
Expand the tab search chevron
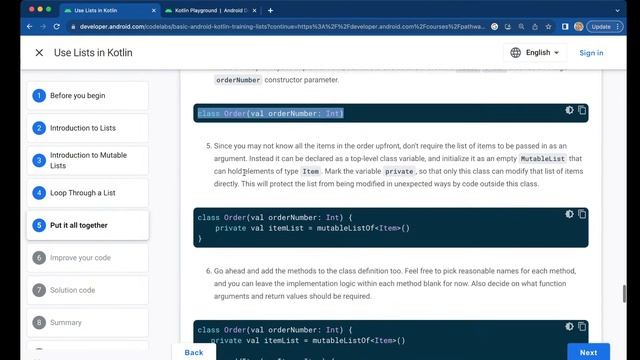click(x=617, y=11)
